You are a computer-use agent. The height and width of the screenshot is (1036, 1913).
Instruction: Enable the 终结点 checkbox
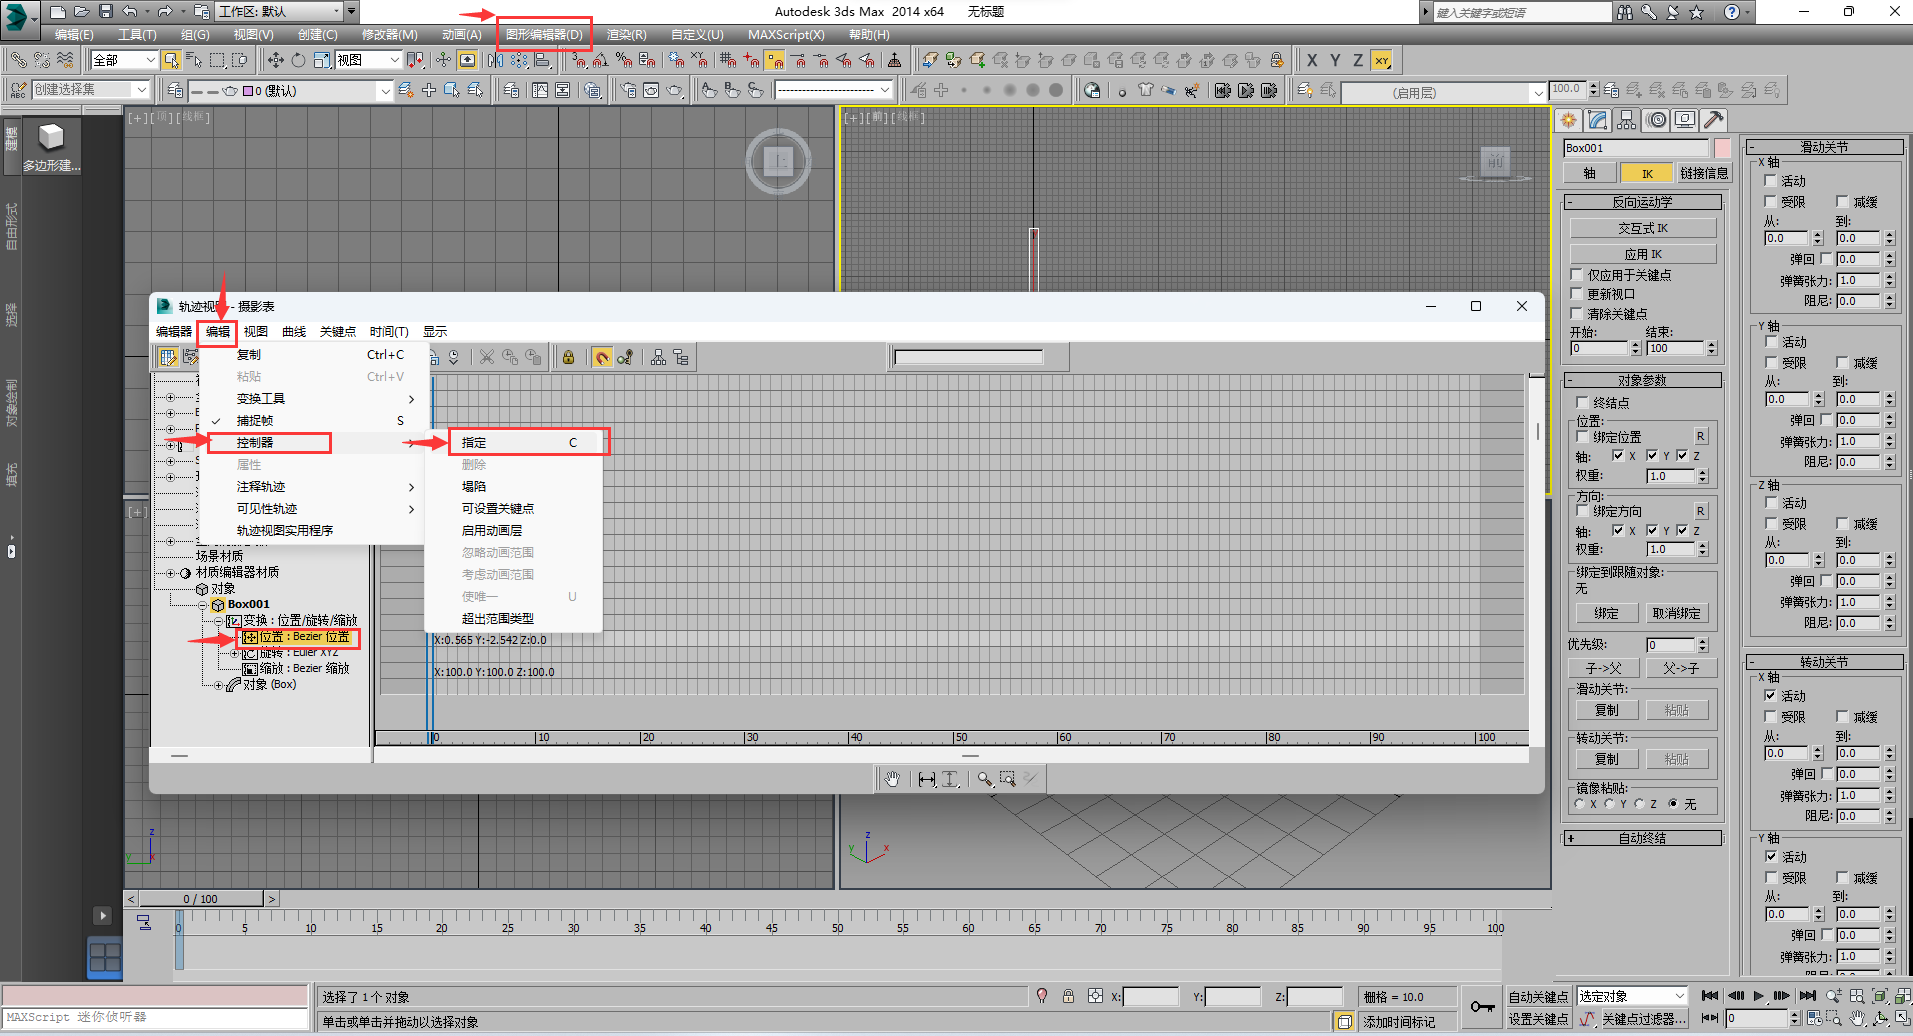(1582, 402)
